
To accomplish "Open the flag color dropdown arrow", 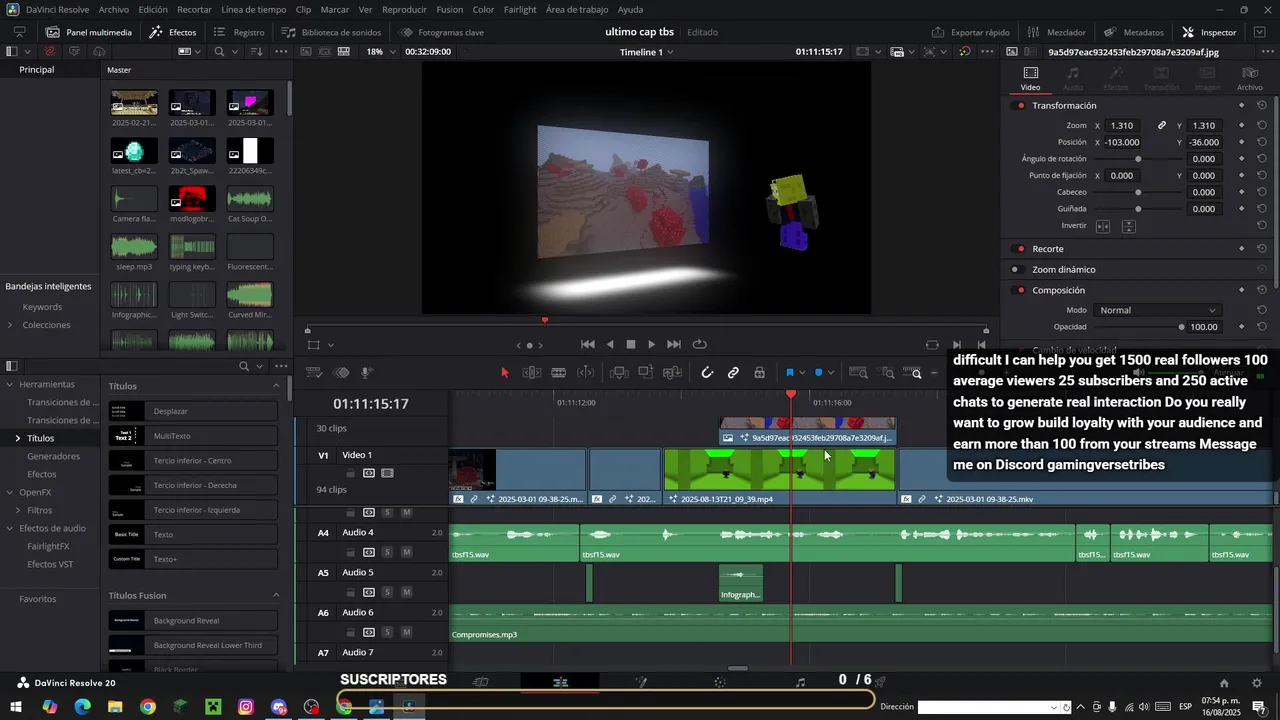I will coord(802,373).
